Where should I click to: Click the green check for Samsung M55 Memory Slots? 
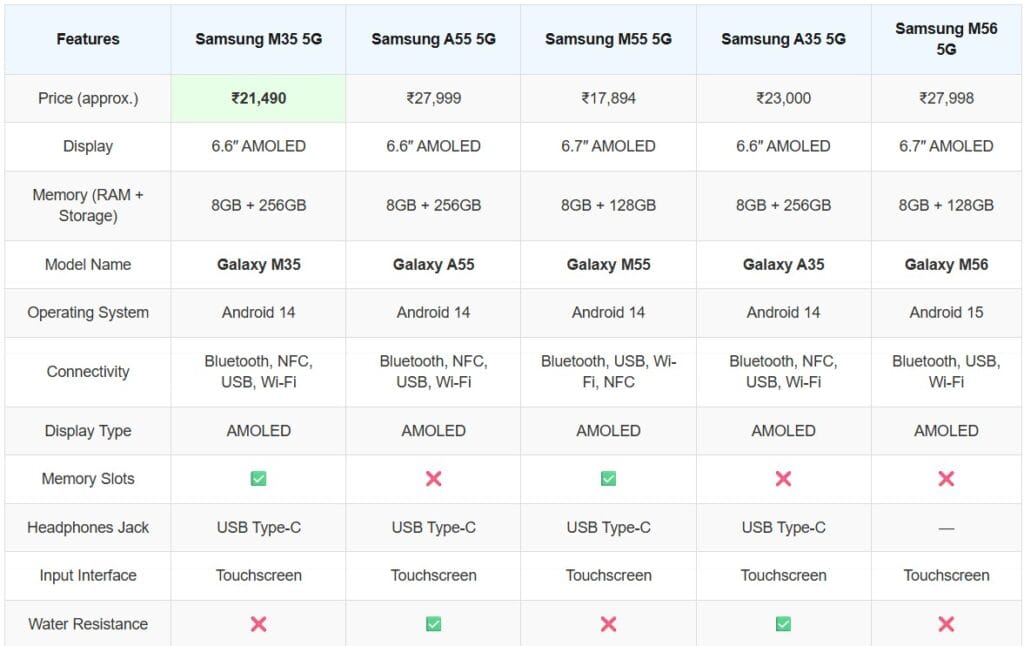609,479
